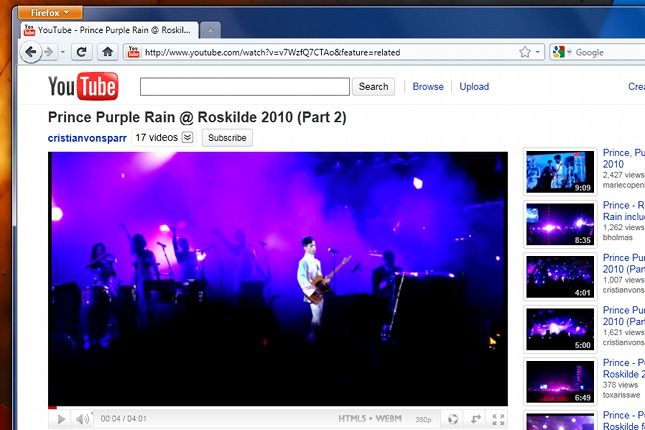645x430 pixels.
Task: Toggle the expand video size icon
Action: click(476, 419)
